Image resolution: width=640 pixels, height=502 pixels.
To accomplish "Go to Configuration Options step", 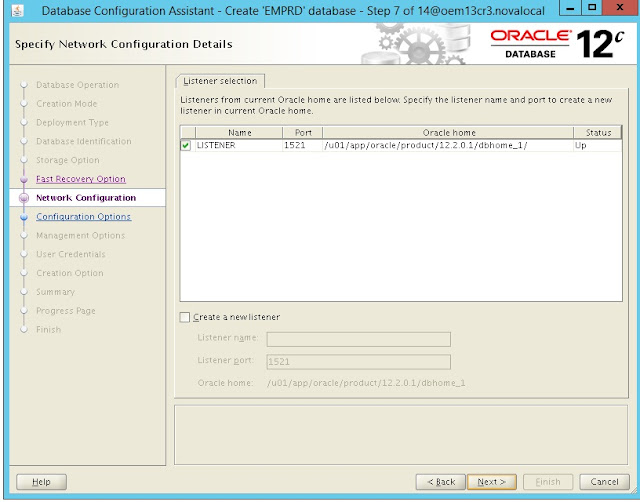I will (x=83, y=217).
